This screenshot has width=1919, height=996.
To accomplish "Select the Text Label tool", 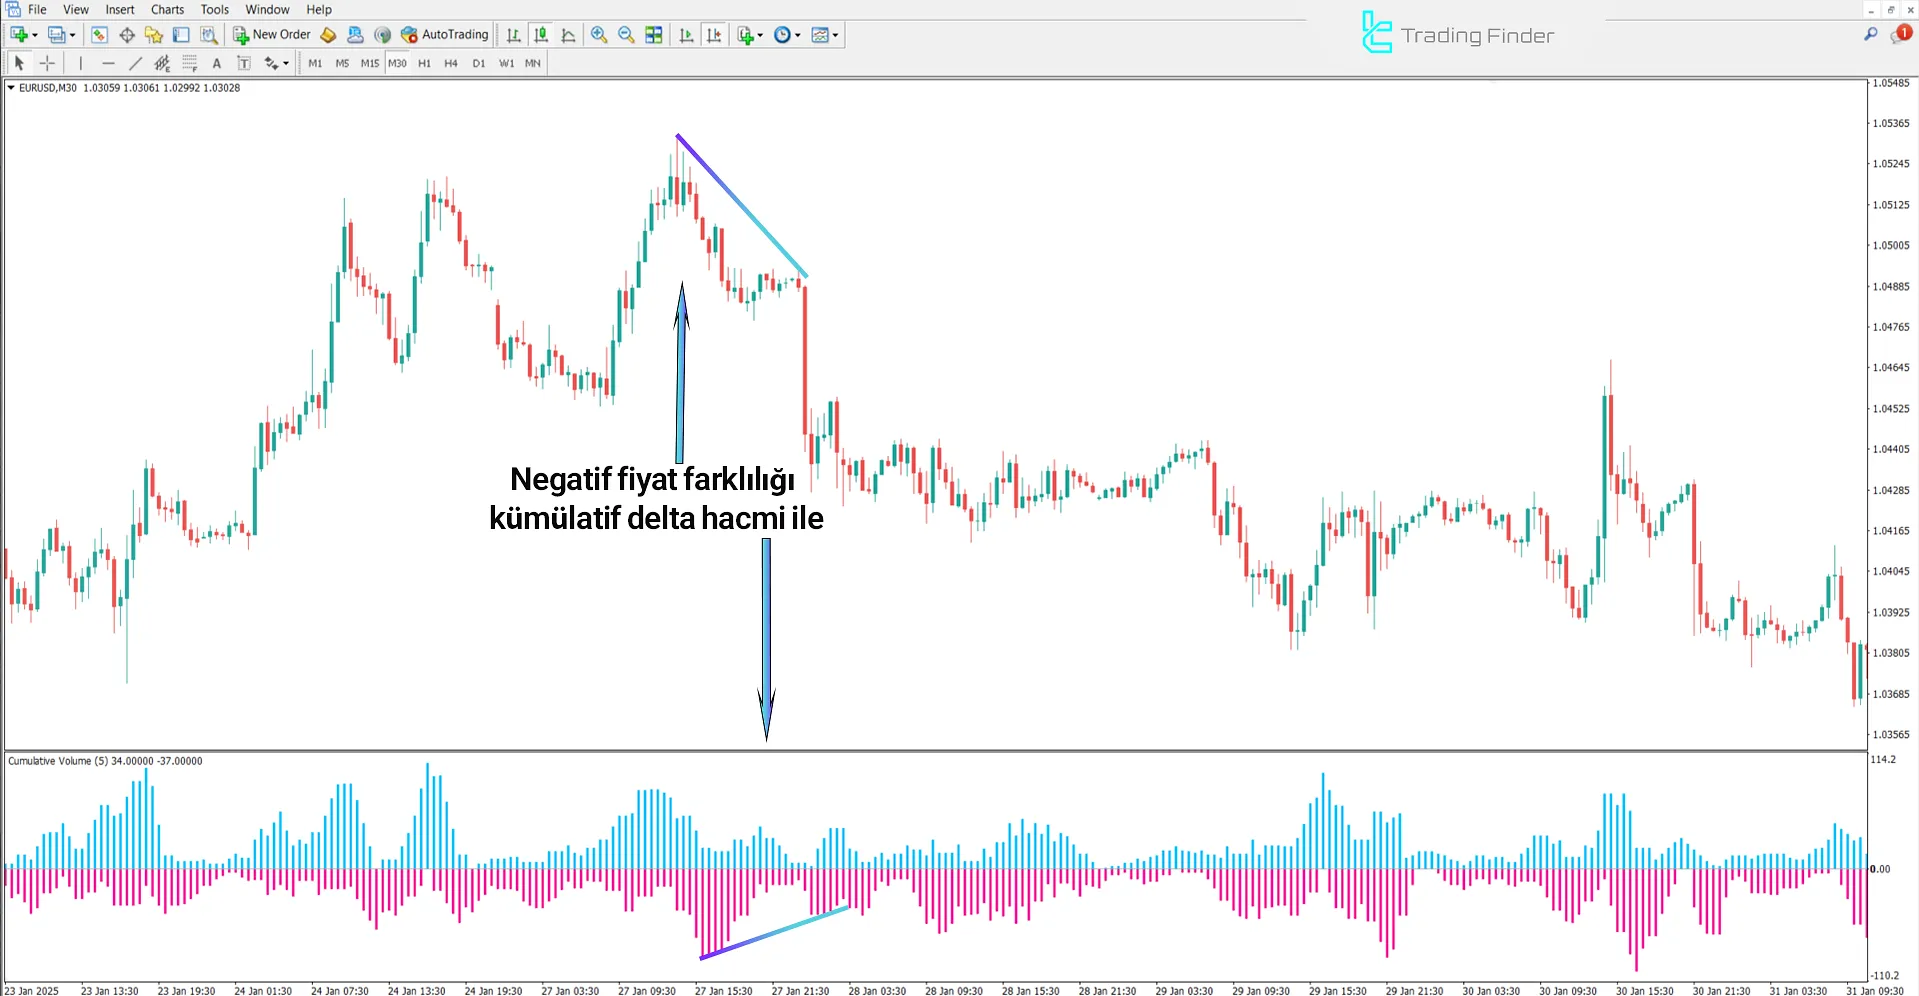I will point(243,63).
